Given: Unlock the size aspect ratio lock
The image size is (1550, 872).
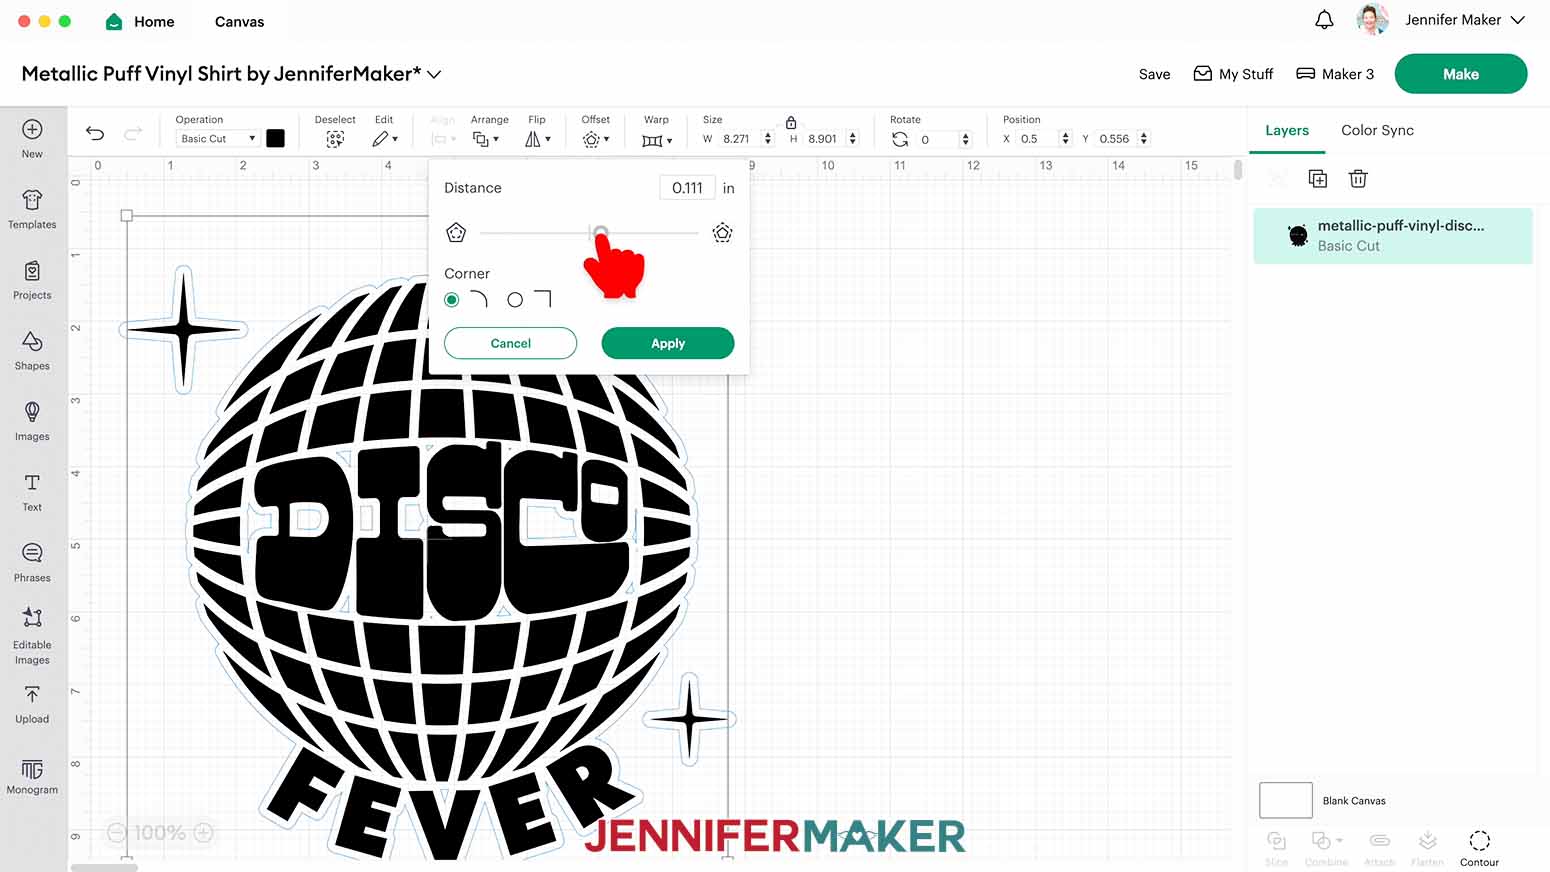Looking at the screenshot, I should tap(791, 123).
